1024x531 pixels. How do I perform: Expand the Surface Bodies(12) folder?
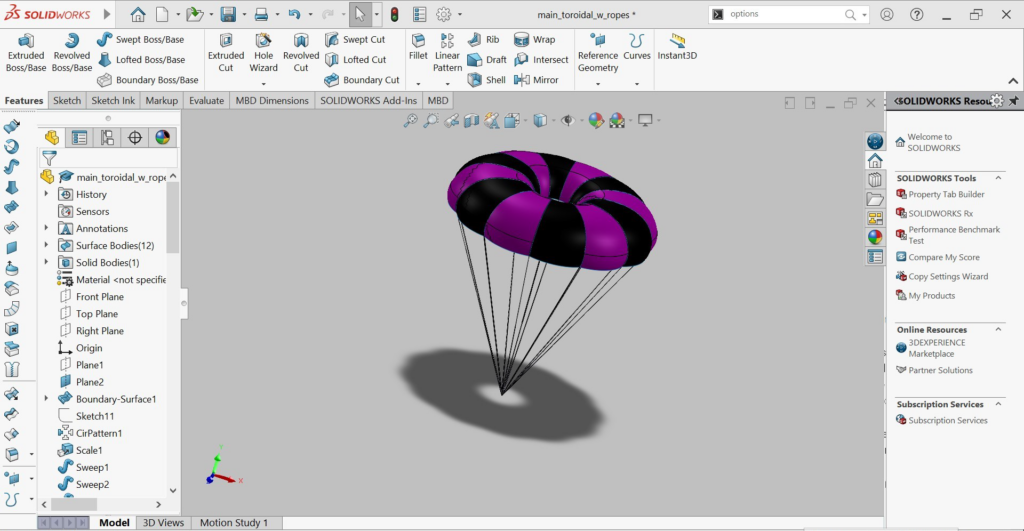(46, 246)
